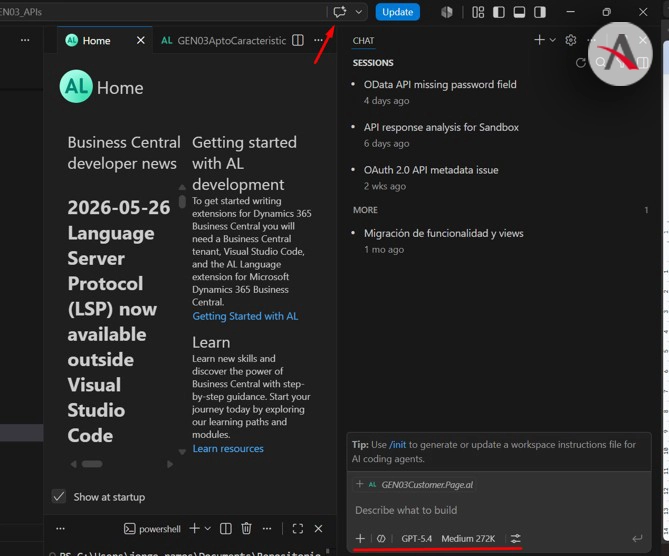Image resolution: width=669 pixels, height=556 pixels.
Task: Open the editor More Actions ellipsis
Action: click(318, 40)
